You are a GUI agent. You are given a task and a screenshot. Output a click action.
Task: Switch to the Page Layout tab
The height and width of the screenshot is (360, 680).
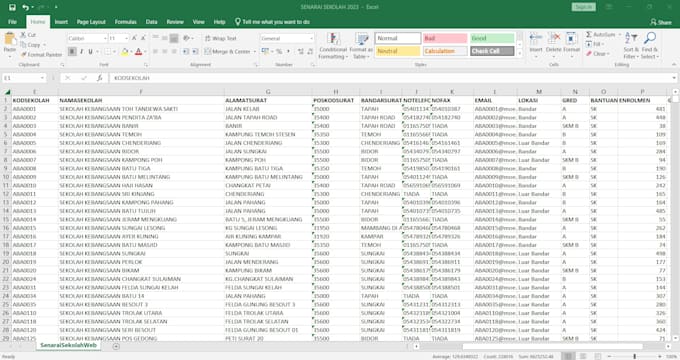(91, 22)
